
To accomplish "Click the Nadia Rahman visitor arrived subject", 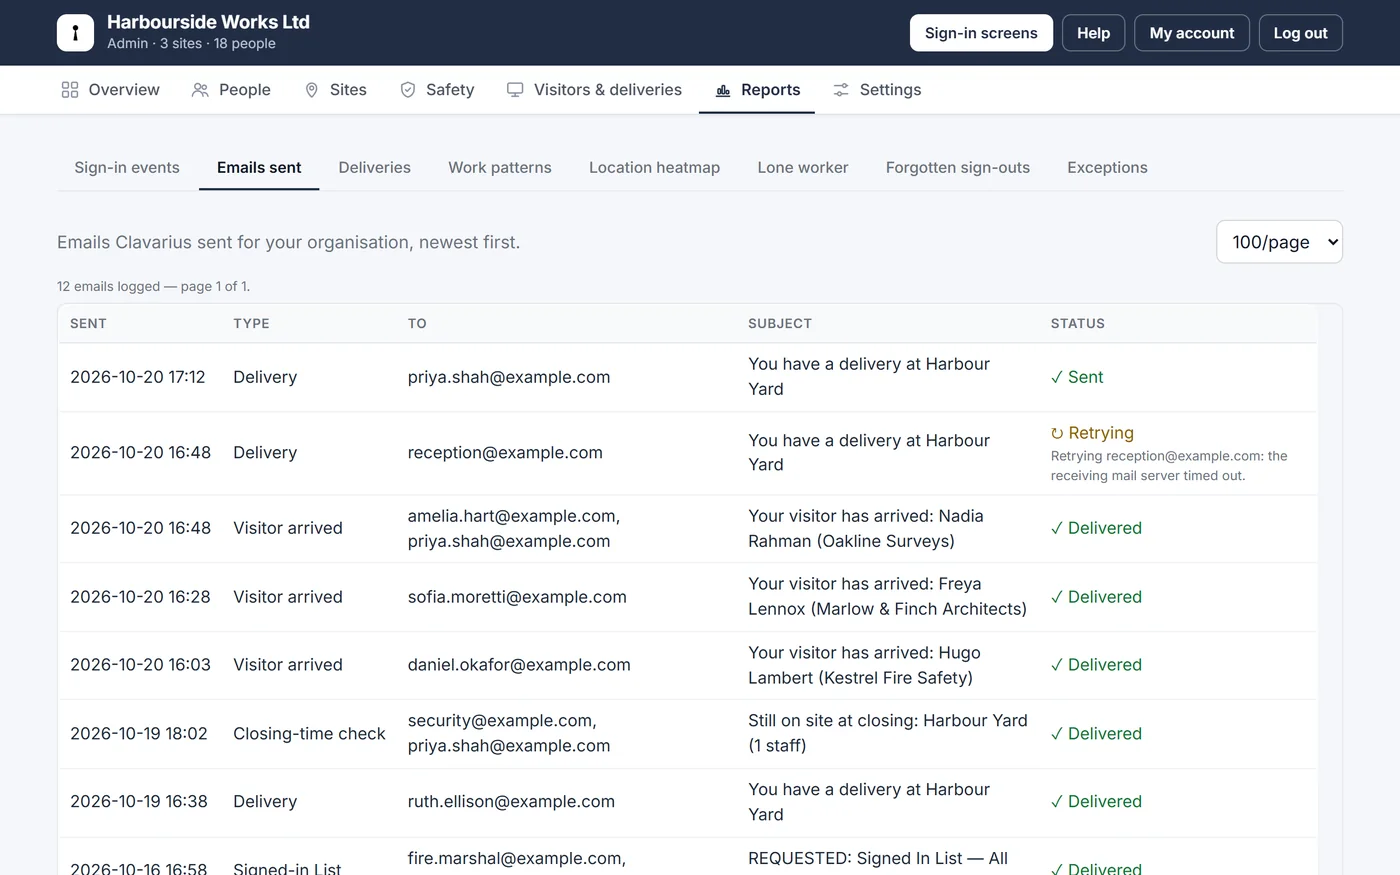I will pyautogui.click(x=866, y=529).
